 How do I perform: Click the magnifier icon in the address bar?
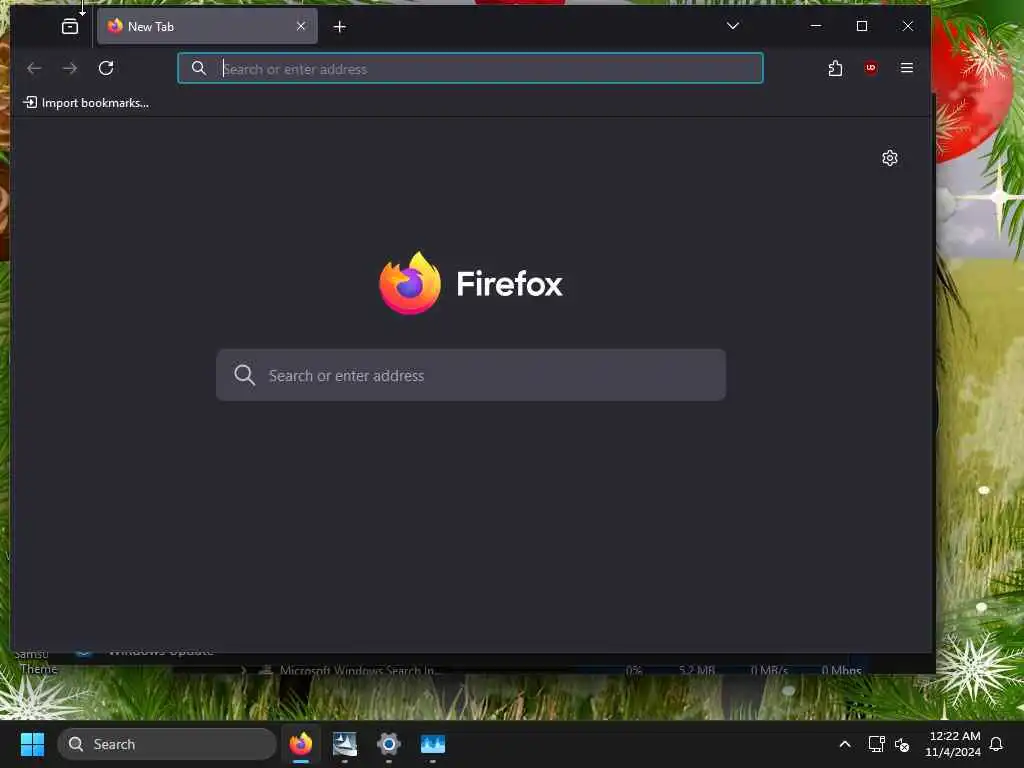pyautogui.click(x=199, y=68)
